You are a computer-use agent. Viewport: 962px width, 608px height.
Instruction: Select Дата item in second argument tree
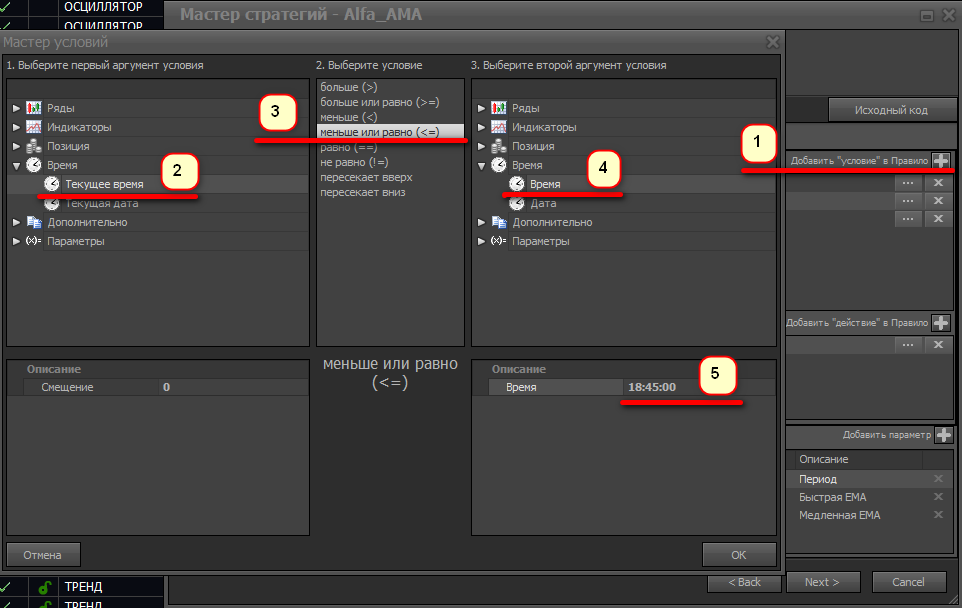click(543, 203)
